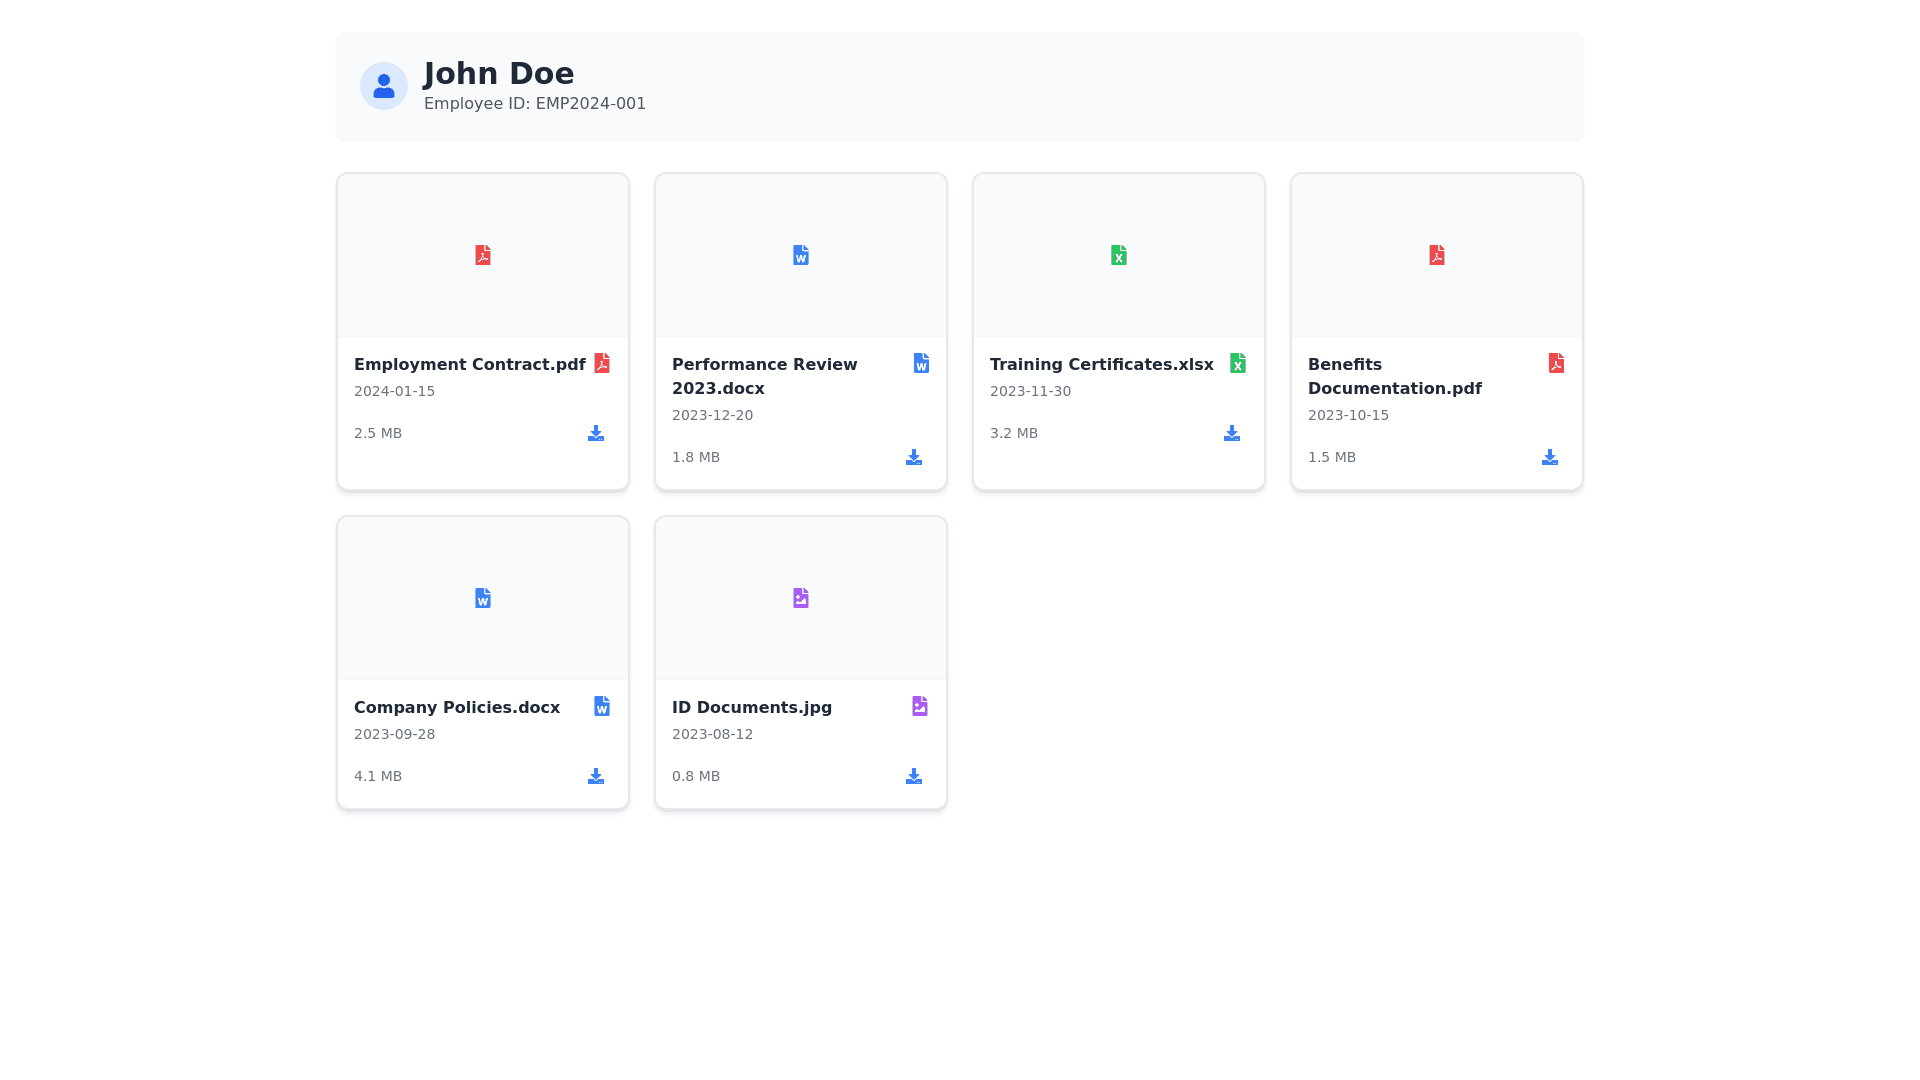Download Benefits Documentation.pdf
This screenshot has width=1920, height=1080.
(x=1550, y=457)
